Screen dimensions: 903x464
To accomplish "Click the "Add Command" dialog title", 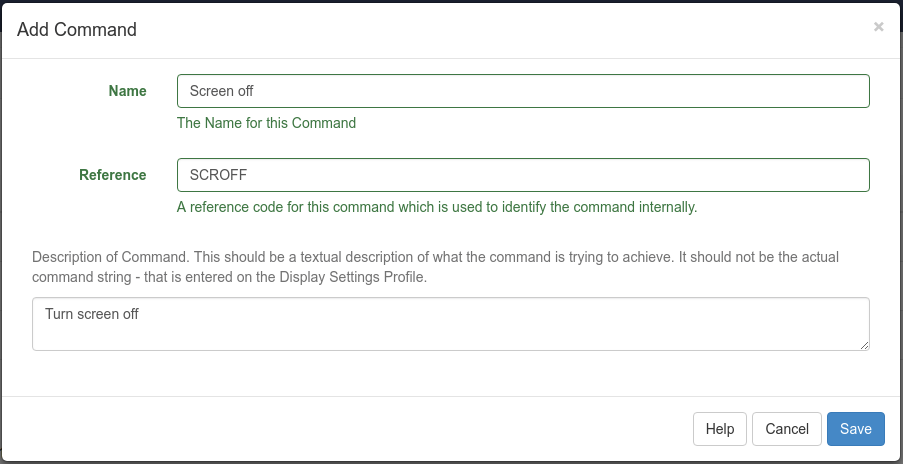I will [77, 30].
